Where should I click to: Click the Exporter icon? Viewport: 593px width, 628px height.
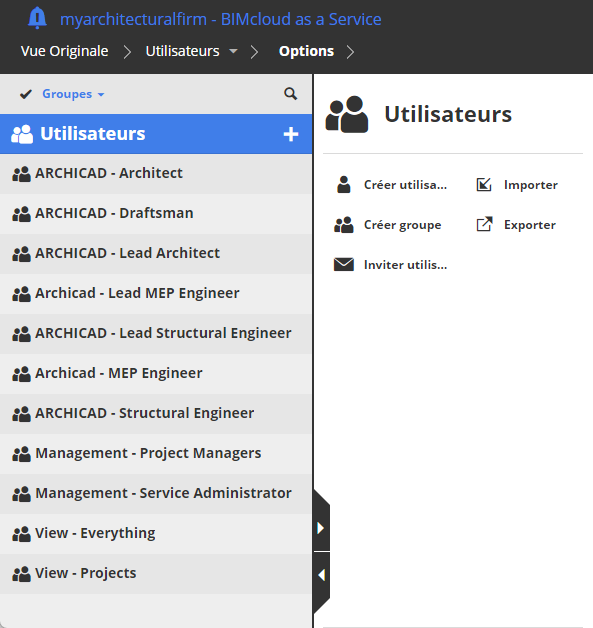point(484,224)
